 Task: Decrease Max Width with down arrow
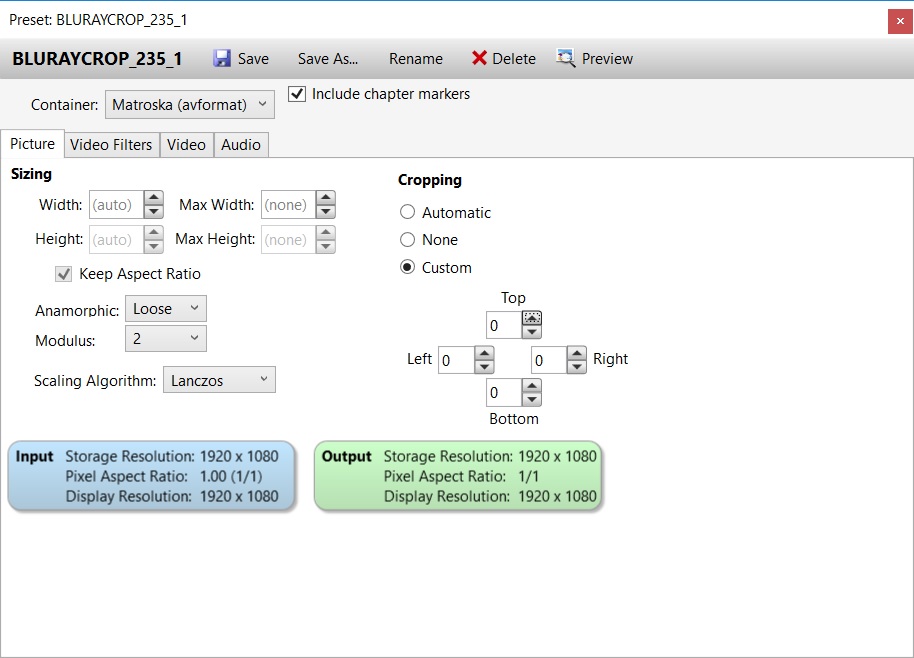point(325,212)
